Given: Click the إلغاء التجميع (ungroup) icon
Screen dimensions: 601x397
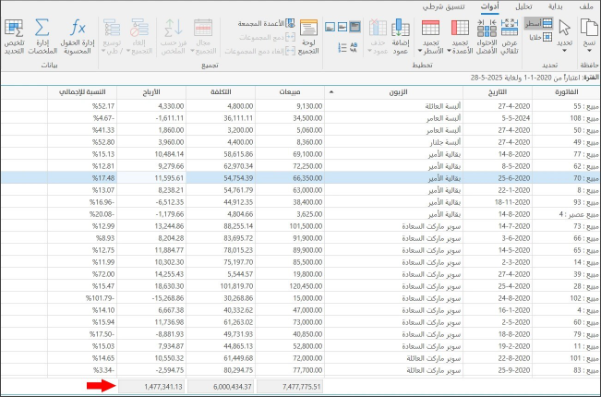Looking at the screenshot, I should pyautogui.click(x=139, y=28).
